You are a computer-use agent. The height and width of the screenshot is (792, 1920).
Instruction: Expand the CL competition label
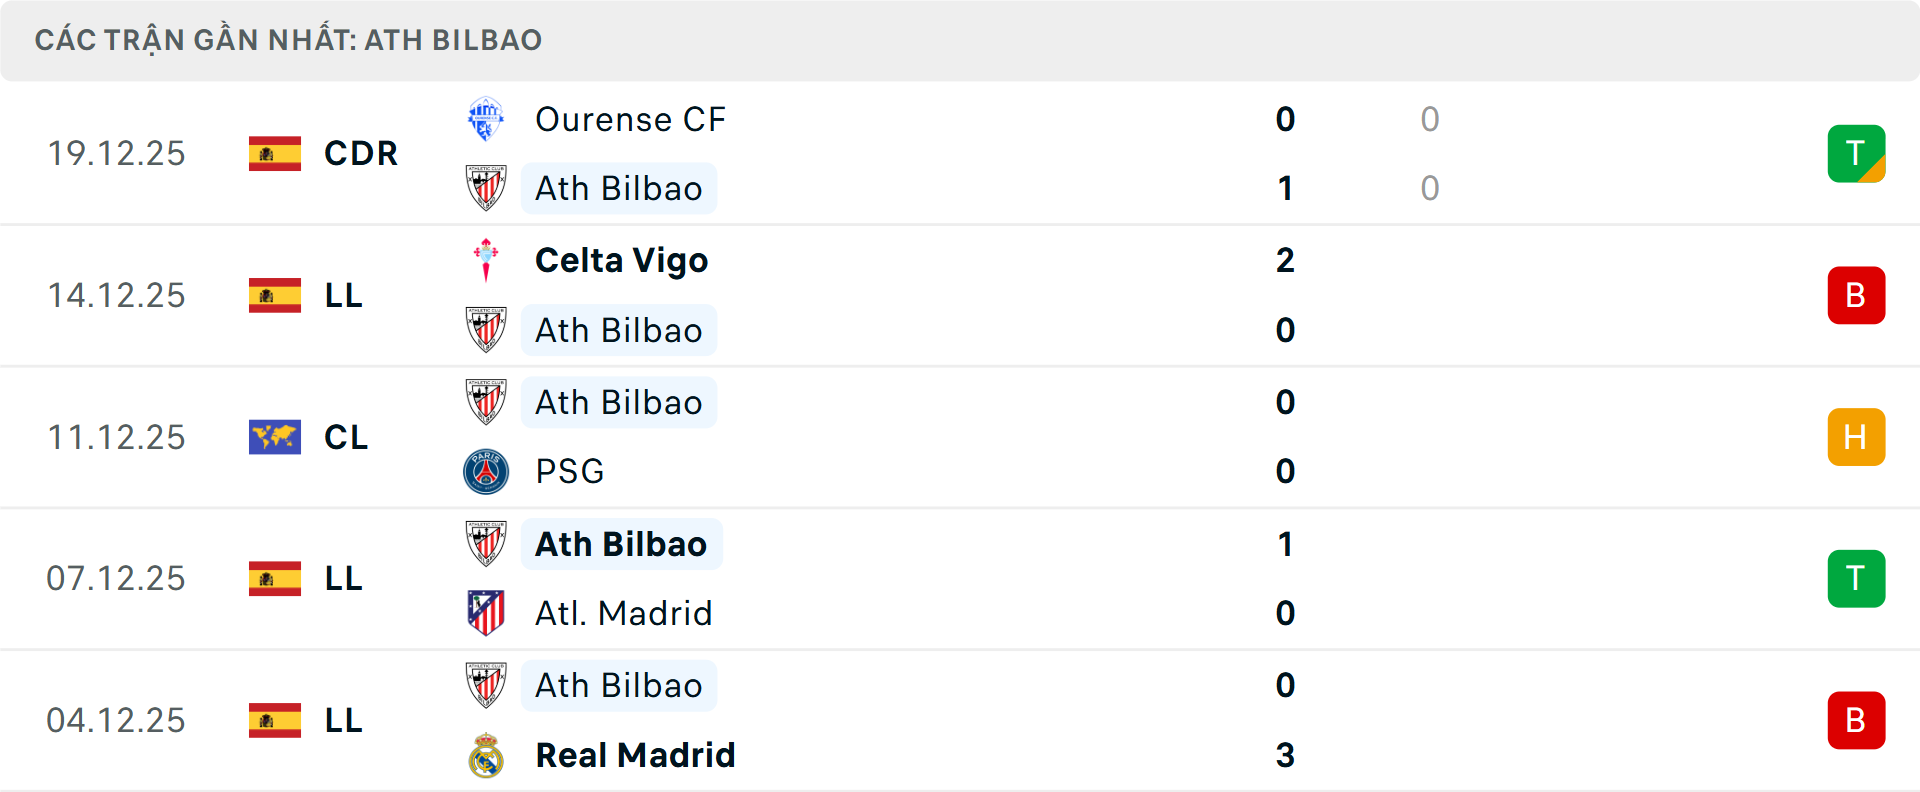[346, 437]
